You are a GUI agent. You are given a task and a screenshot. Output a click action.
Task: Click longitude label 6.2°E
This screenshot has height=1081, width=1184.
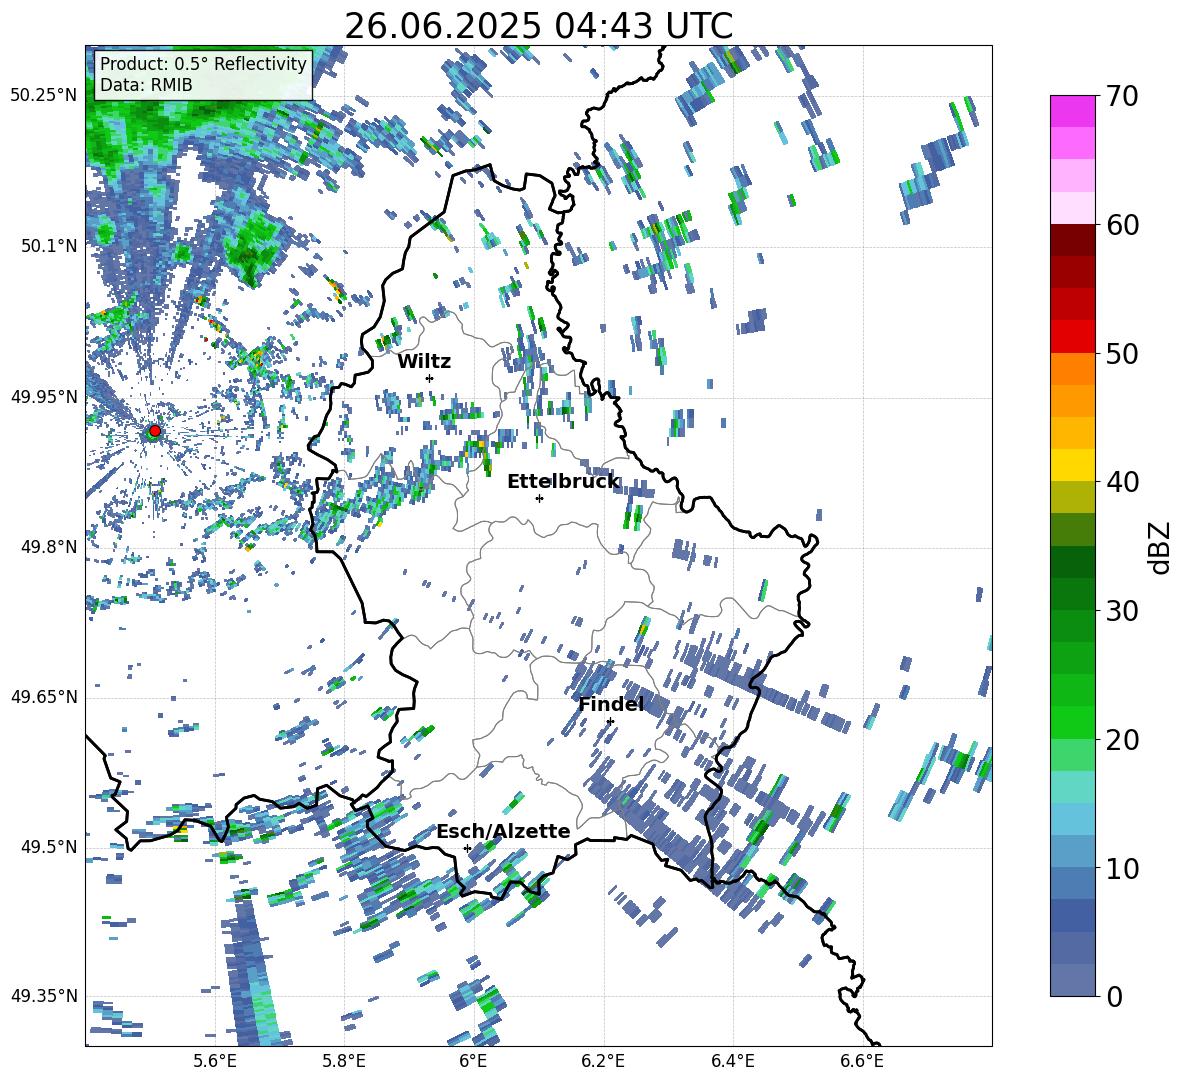[603, 1061]
